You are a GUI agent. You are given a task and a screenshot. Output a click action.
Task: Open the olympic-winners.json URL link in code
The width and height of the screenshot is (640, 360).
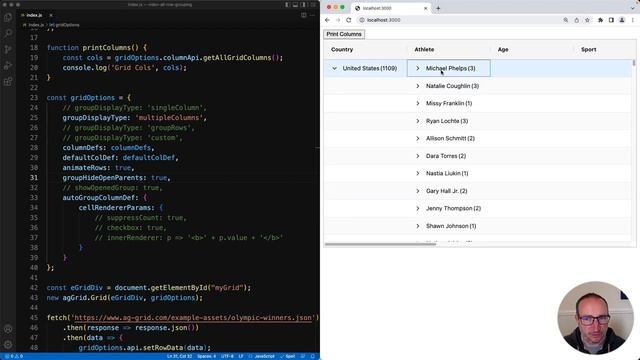[193, 318]
